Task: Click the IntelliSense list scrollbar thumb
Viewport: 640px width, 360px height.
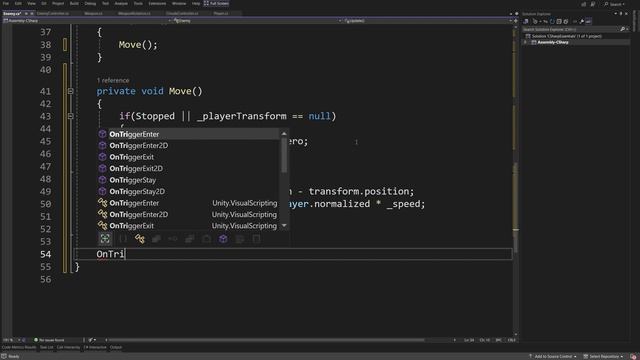Action: (284, 155)
